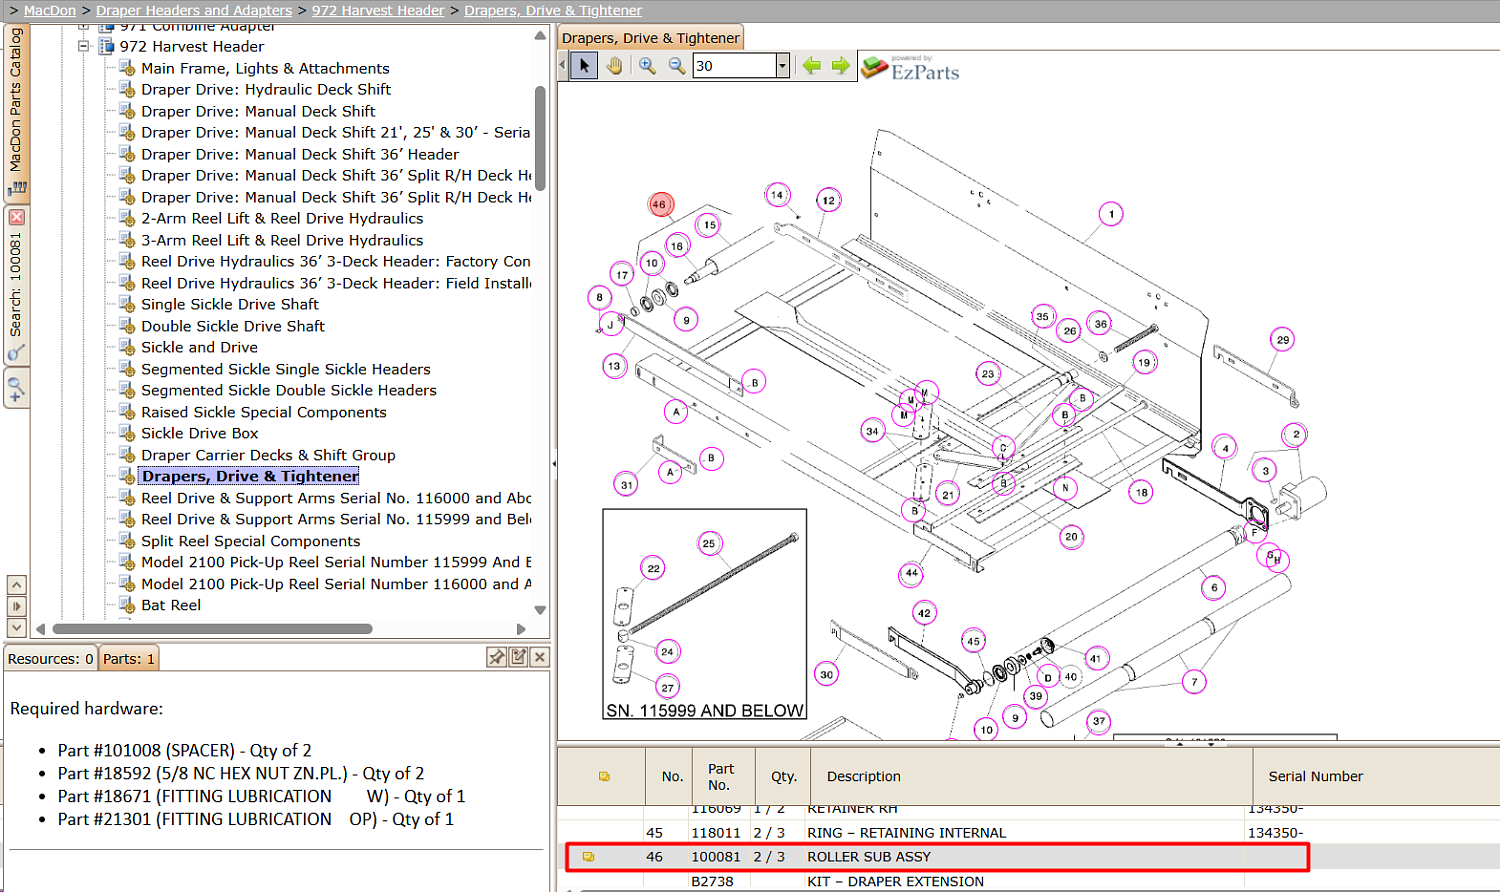Viewport: 1500px width, 892px height.
Task: Click the EzParts logo
Action: pos(910,67)
